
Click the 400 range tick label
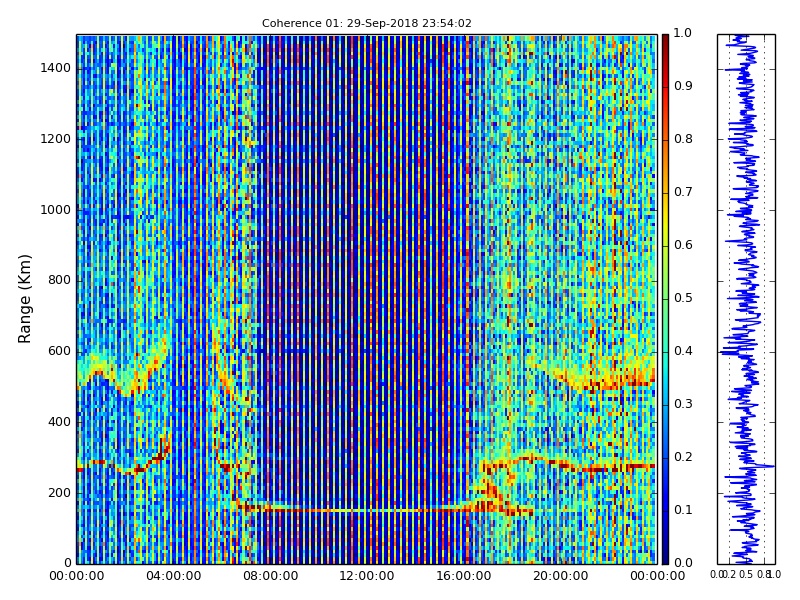[x=59, y=422]
